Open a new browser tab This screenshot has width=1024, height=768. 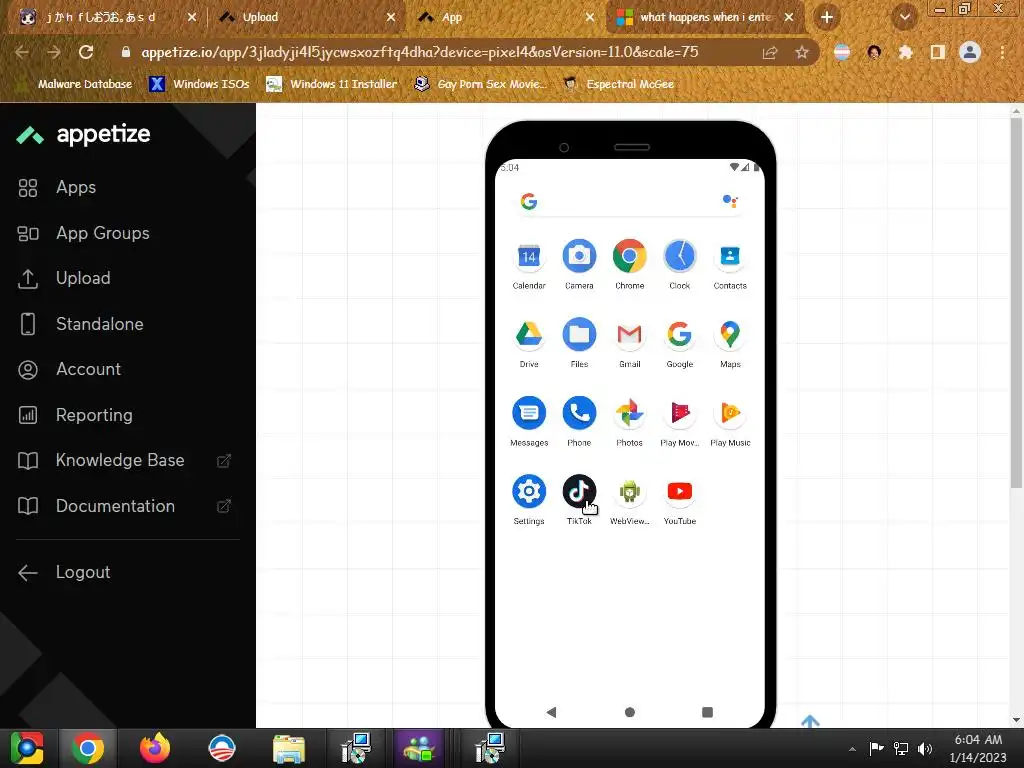(x=827, y=18)
